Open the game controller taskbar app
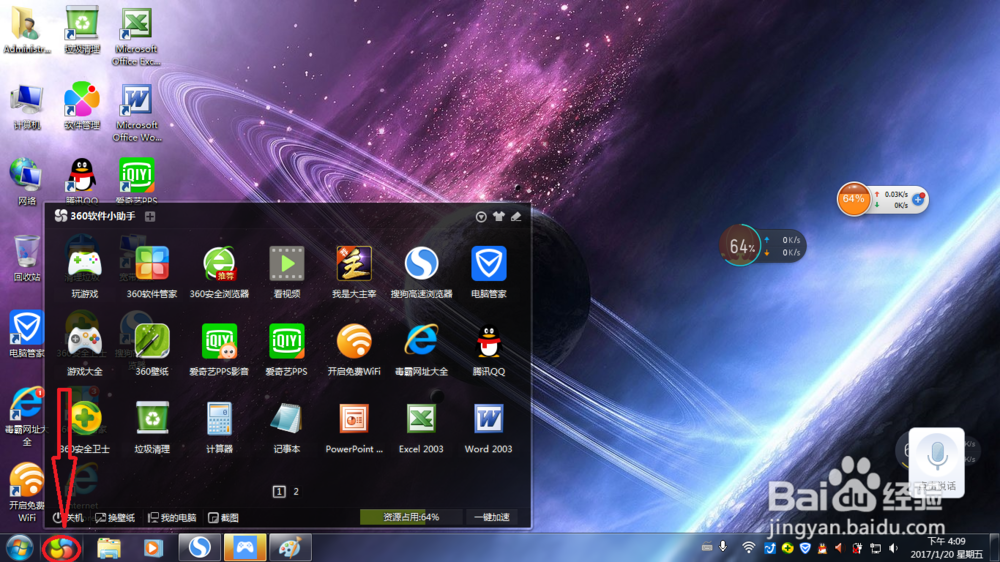Screen dimensions: 1000x562 (x=245, y=547)
